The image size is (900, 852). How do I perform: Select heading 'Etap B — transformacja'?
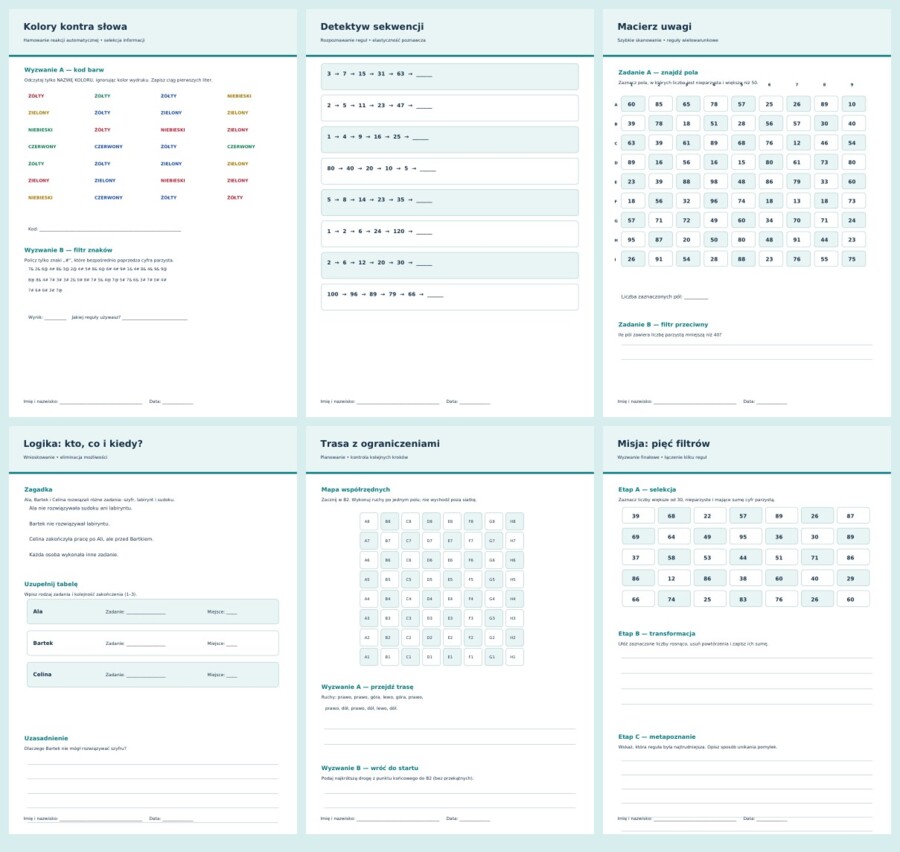click(x=657, y=634)
